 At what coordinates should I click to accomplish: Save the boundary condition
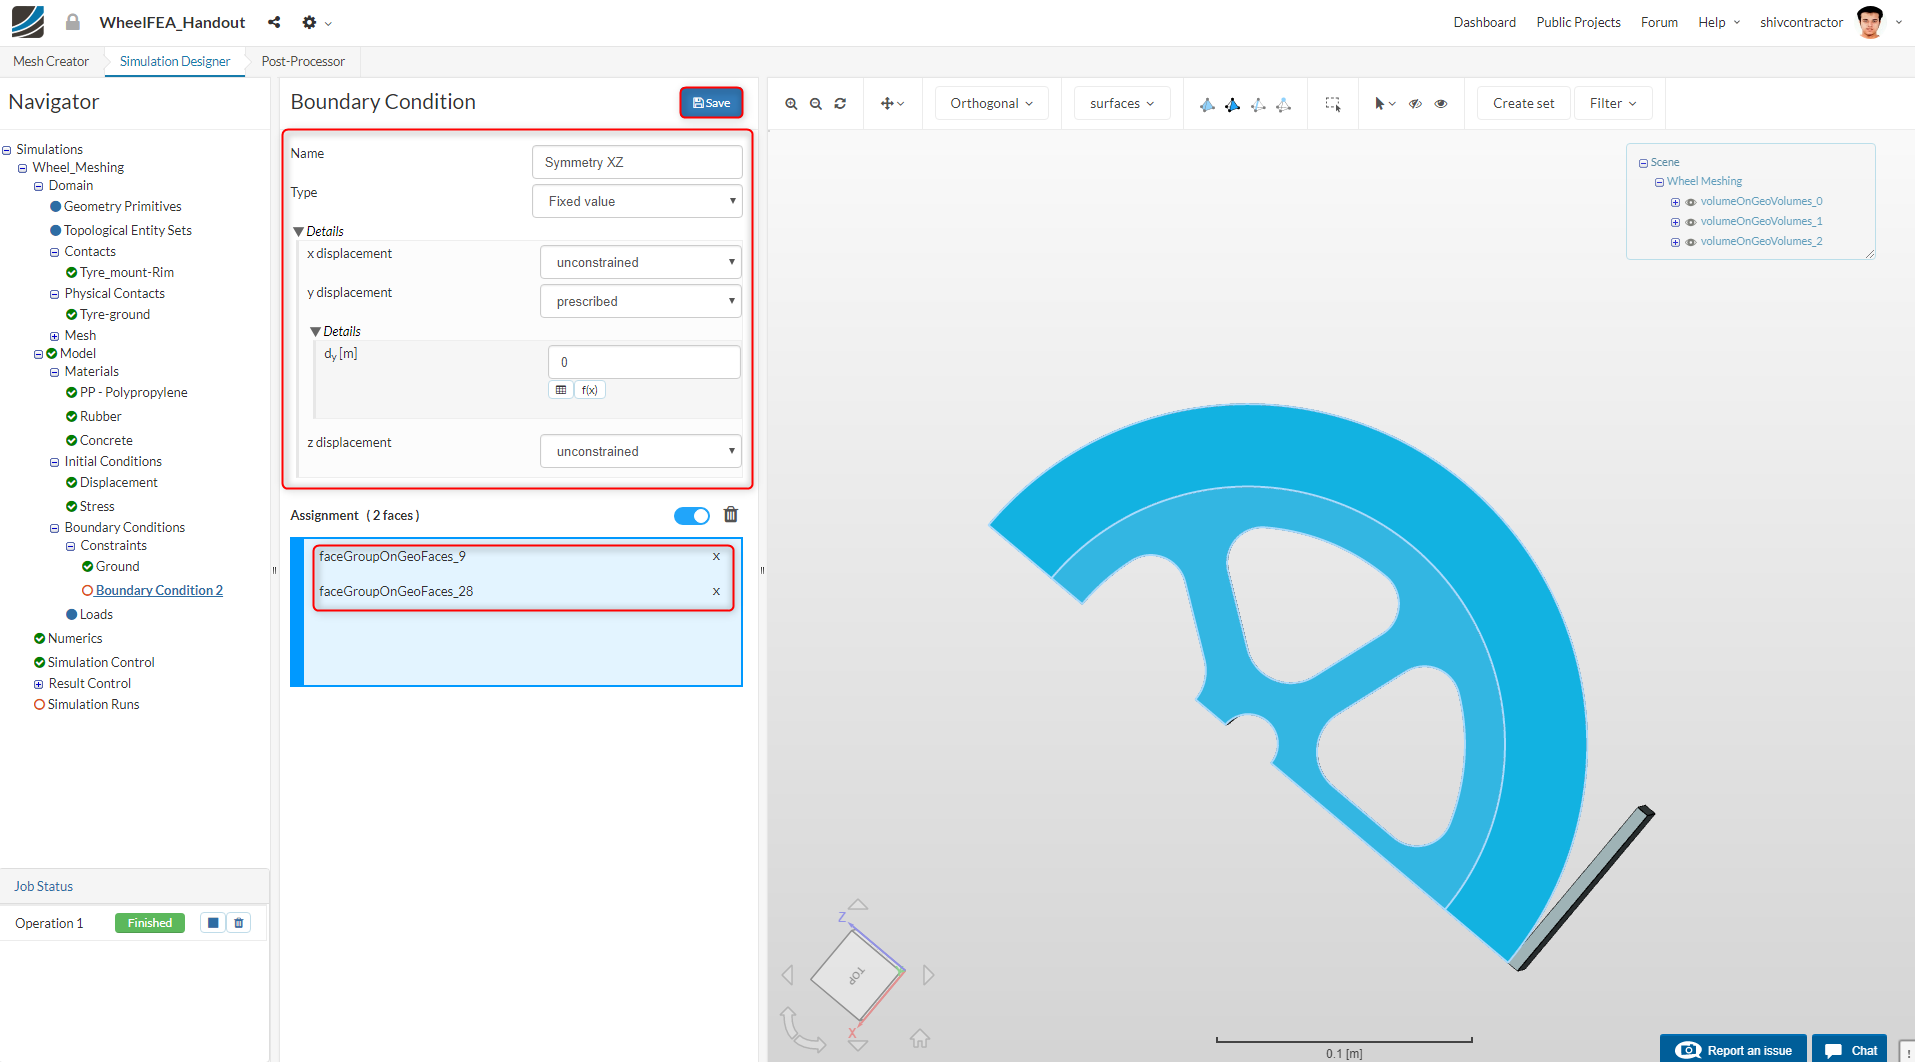711,103
